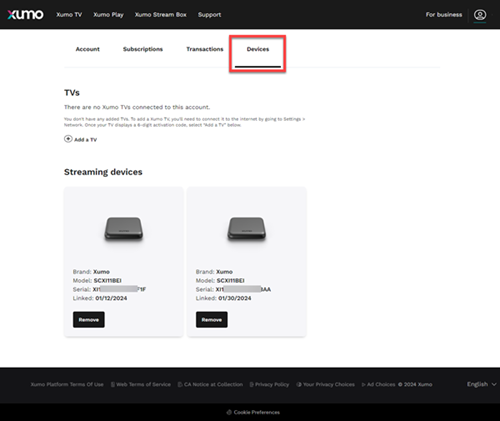Open Xumo TV menu item
500x421 pixels.
(69, 15)
